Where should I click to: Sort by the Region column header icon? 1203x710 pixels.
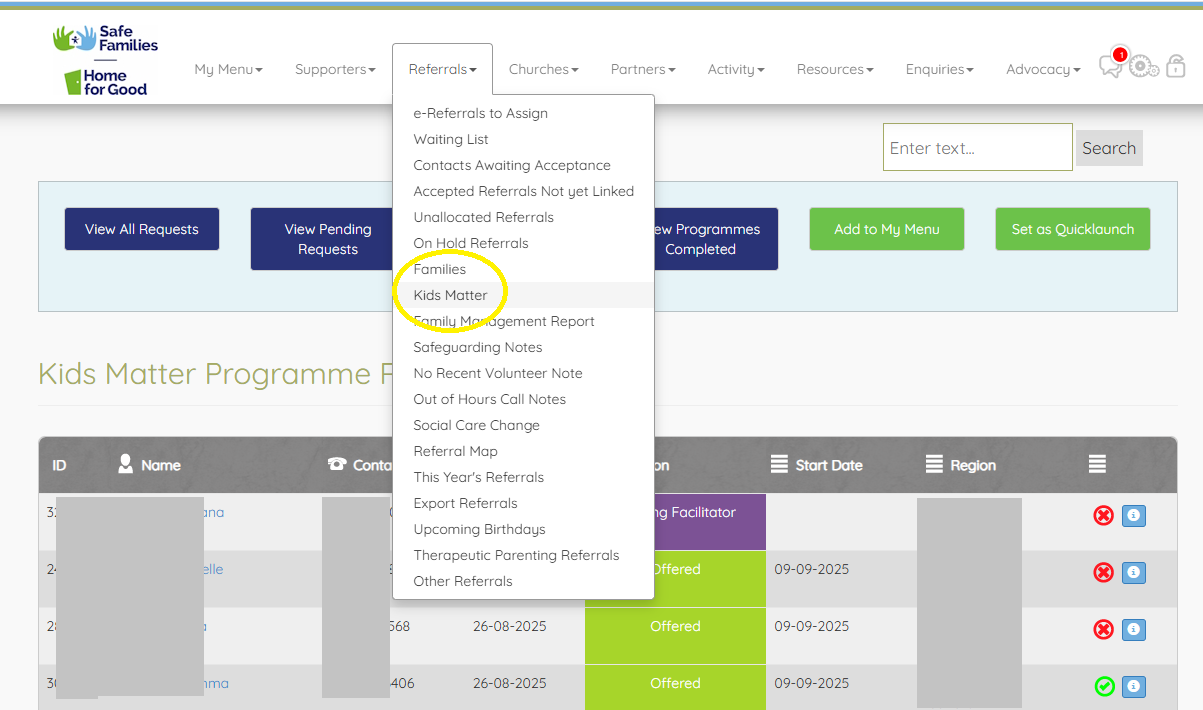934,464
